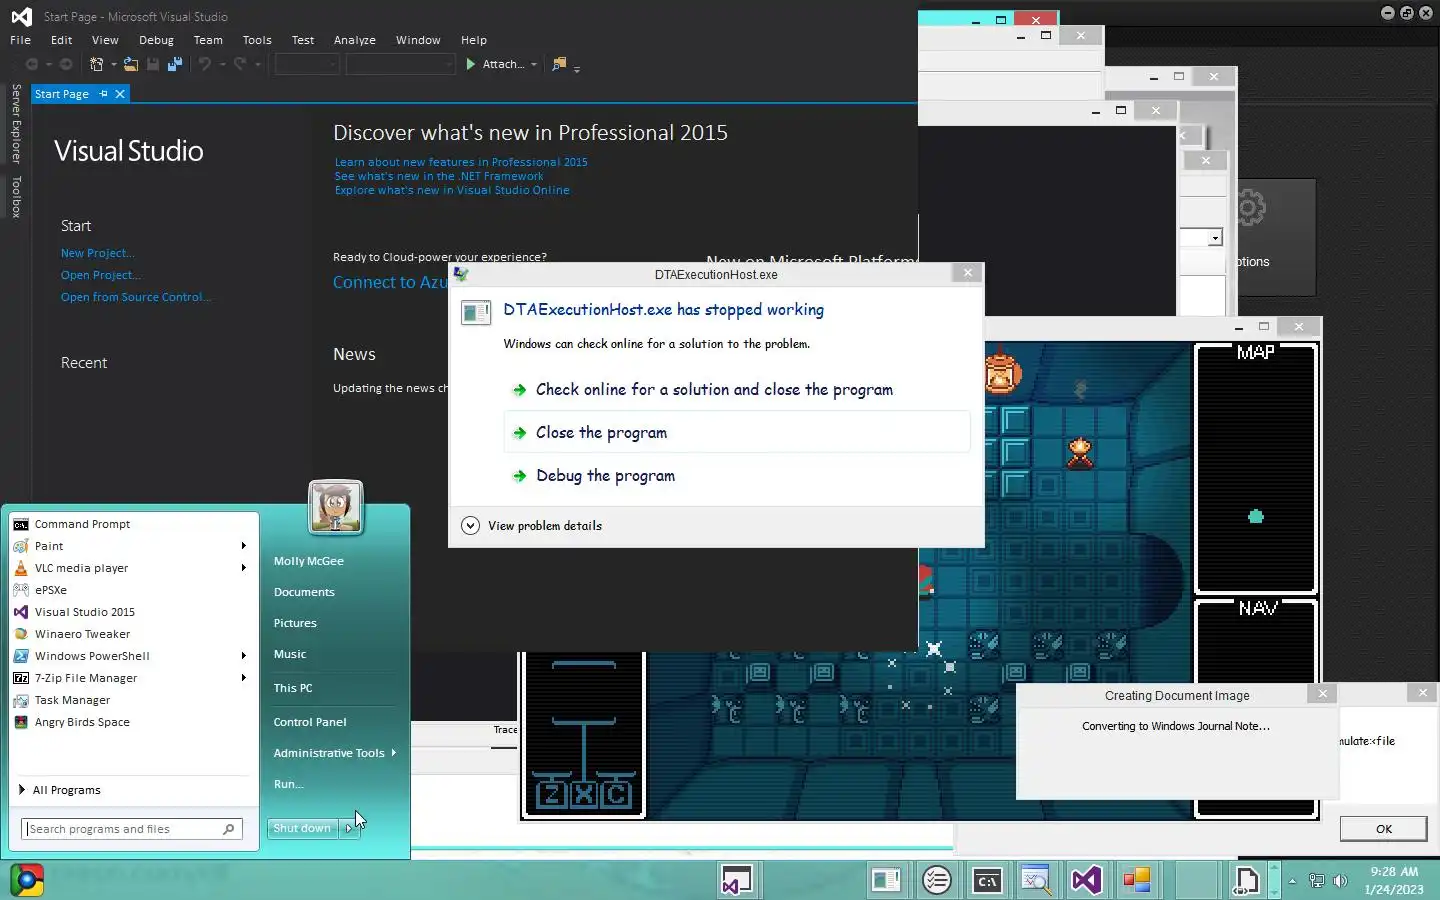Click Explore what's new in Visual Studio Online

coord(452,190)
